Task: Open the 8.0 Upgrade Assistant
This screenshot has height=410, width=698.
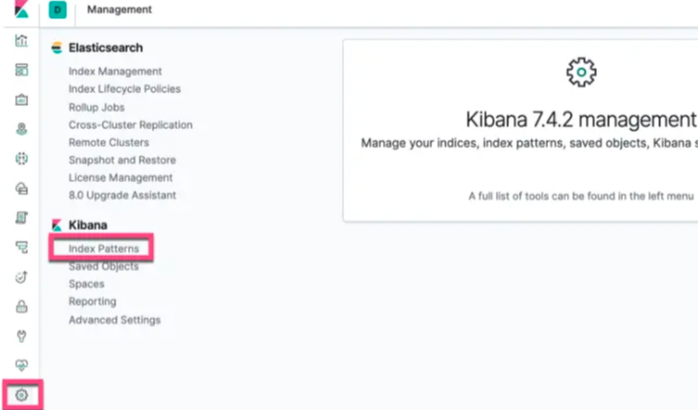Action: [x=122, y=195]
